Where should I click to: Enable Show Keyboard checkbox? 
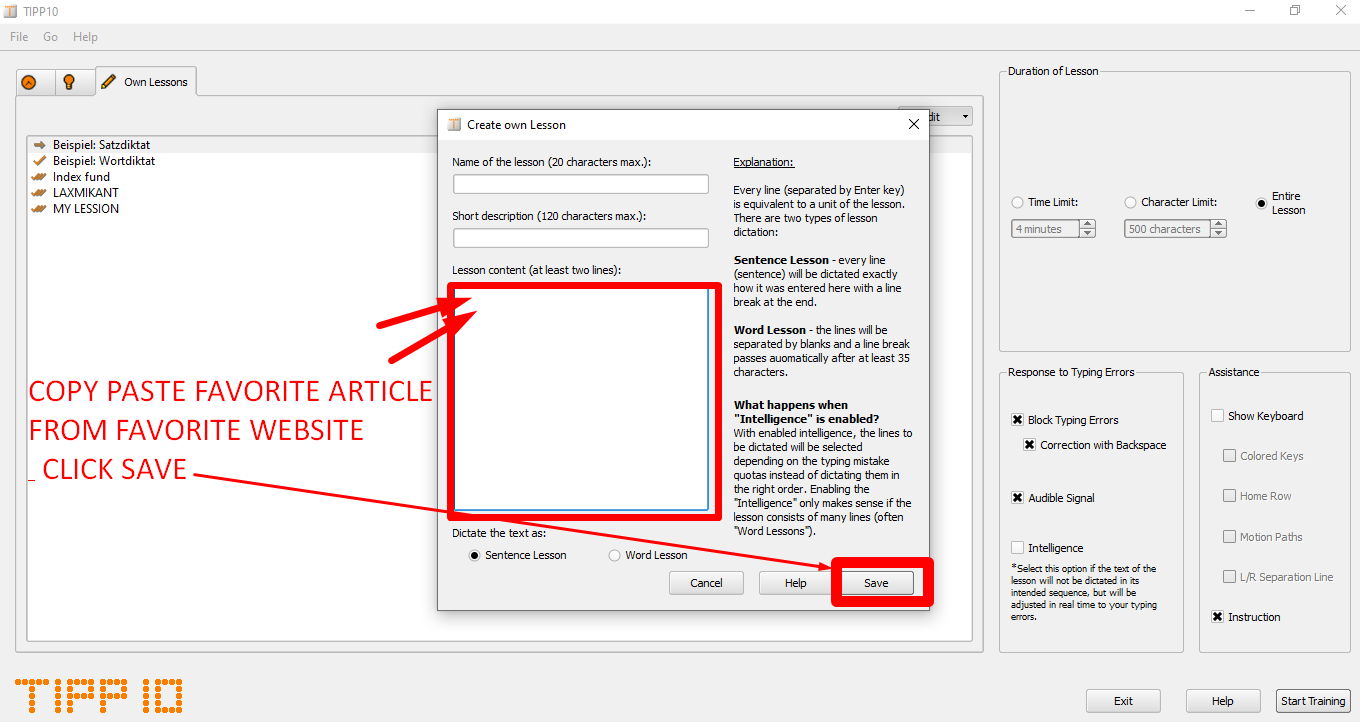pos(1218,416)
